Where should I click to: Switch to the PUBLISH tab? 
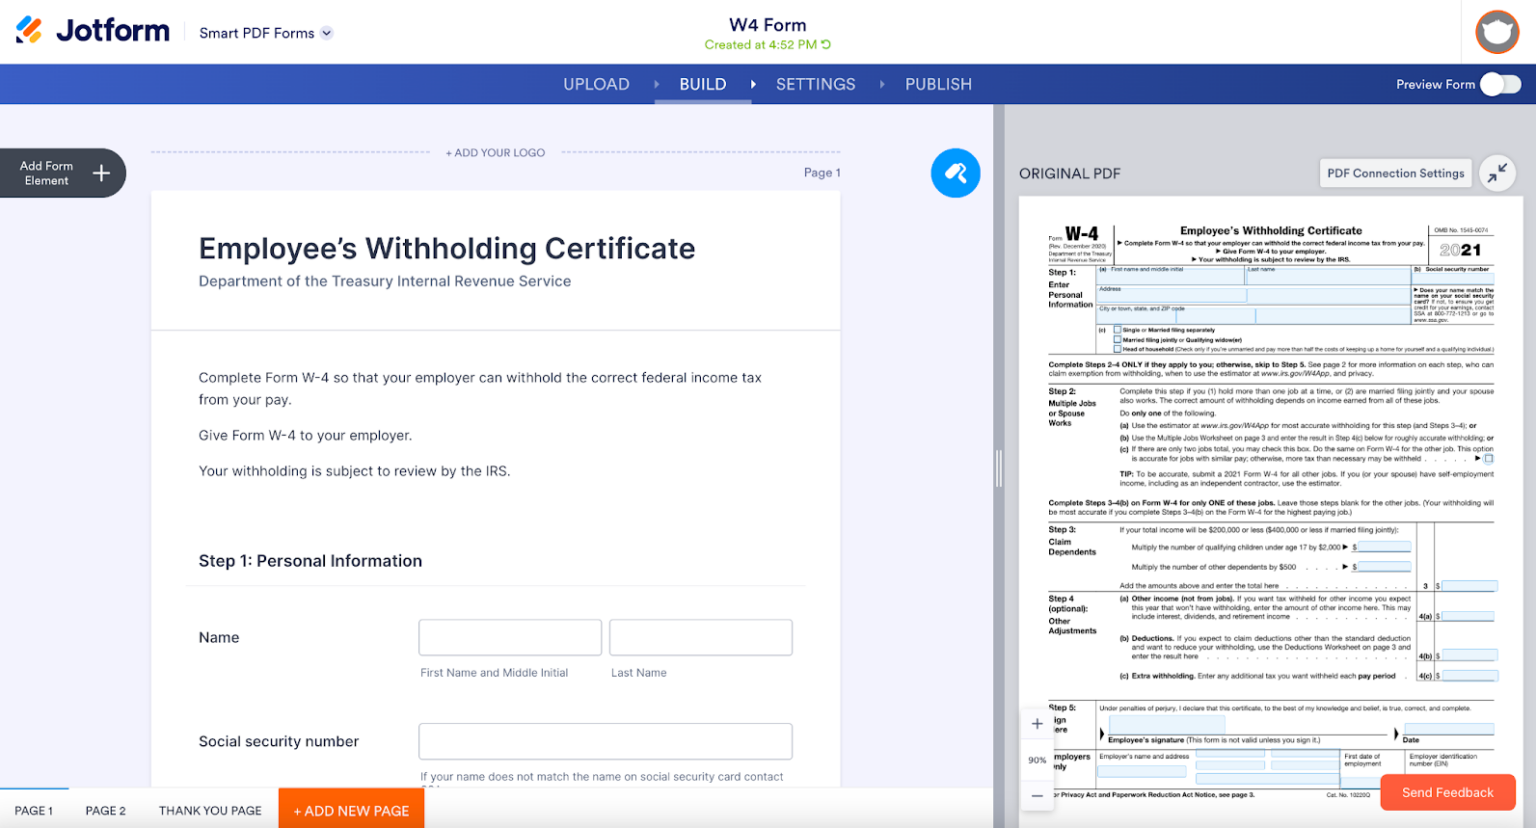click(938, 84)
